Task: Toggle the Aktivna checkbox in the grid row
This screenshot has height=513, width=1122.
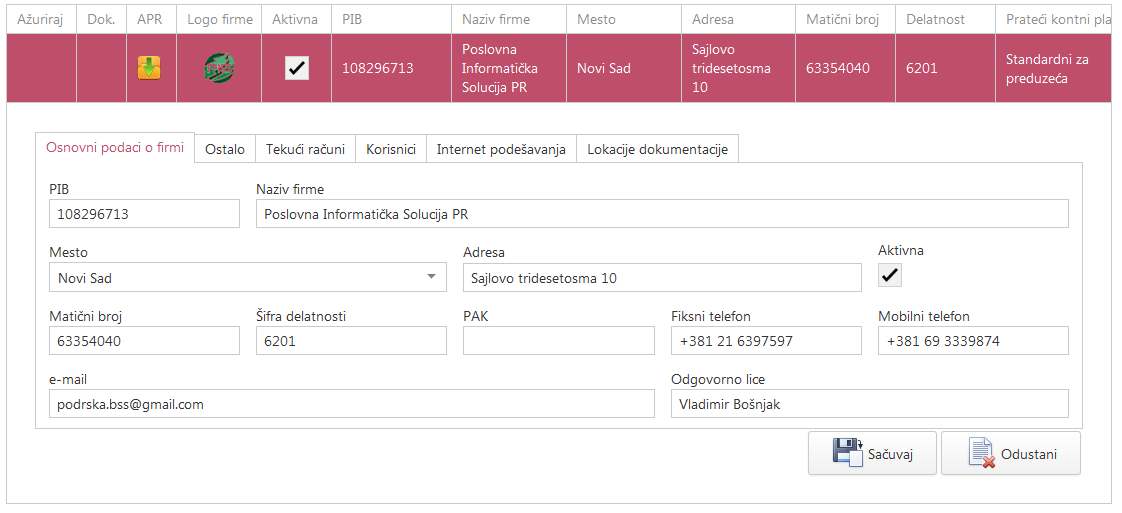Action: point(297,68)
